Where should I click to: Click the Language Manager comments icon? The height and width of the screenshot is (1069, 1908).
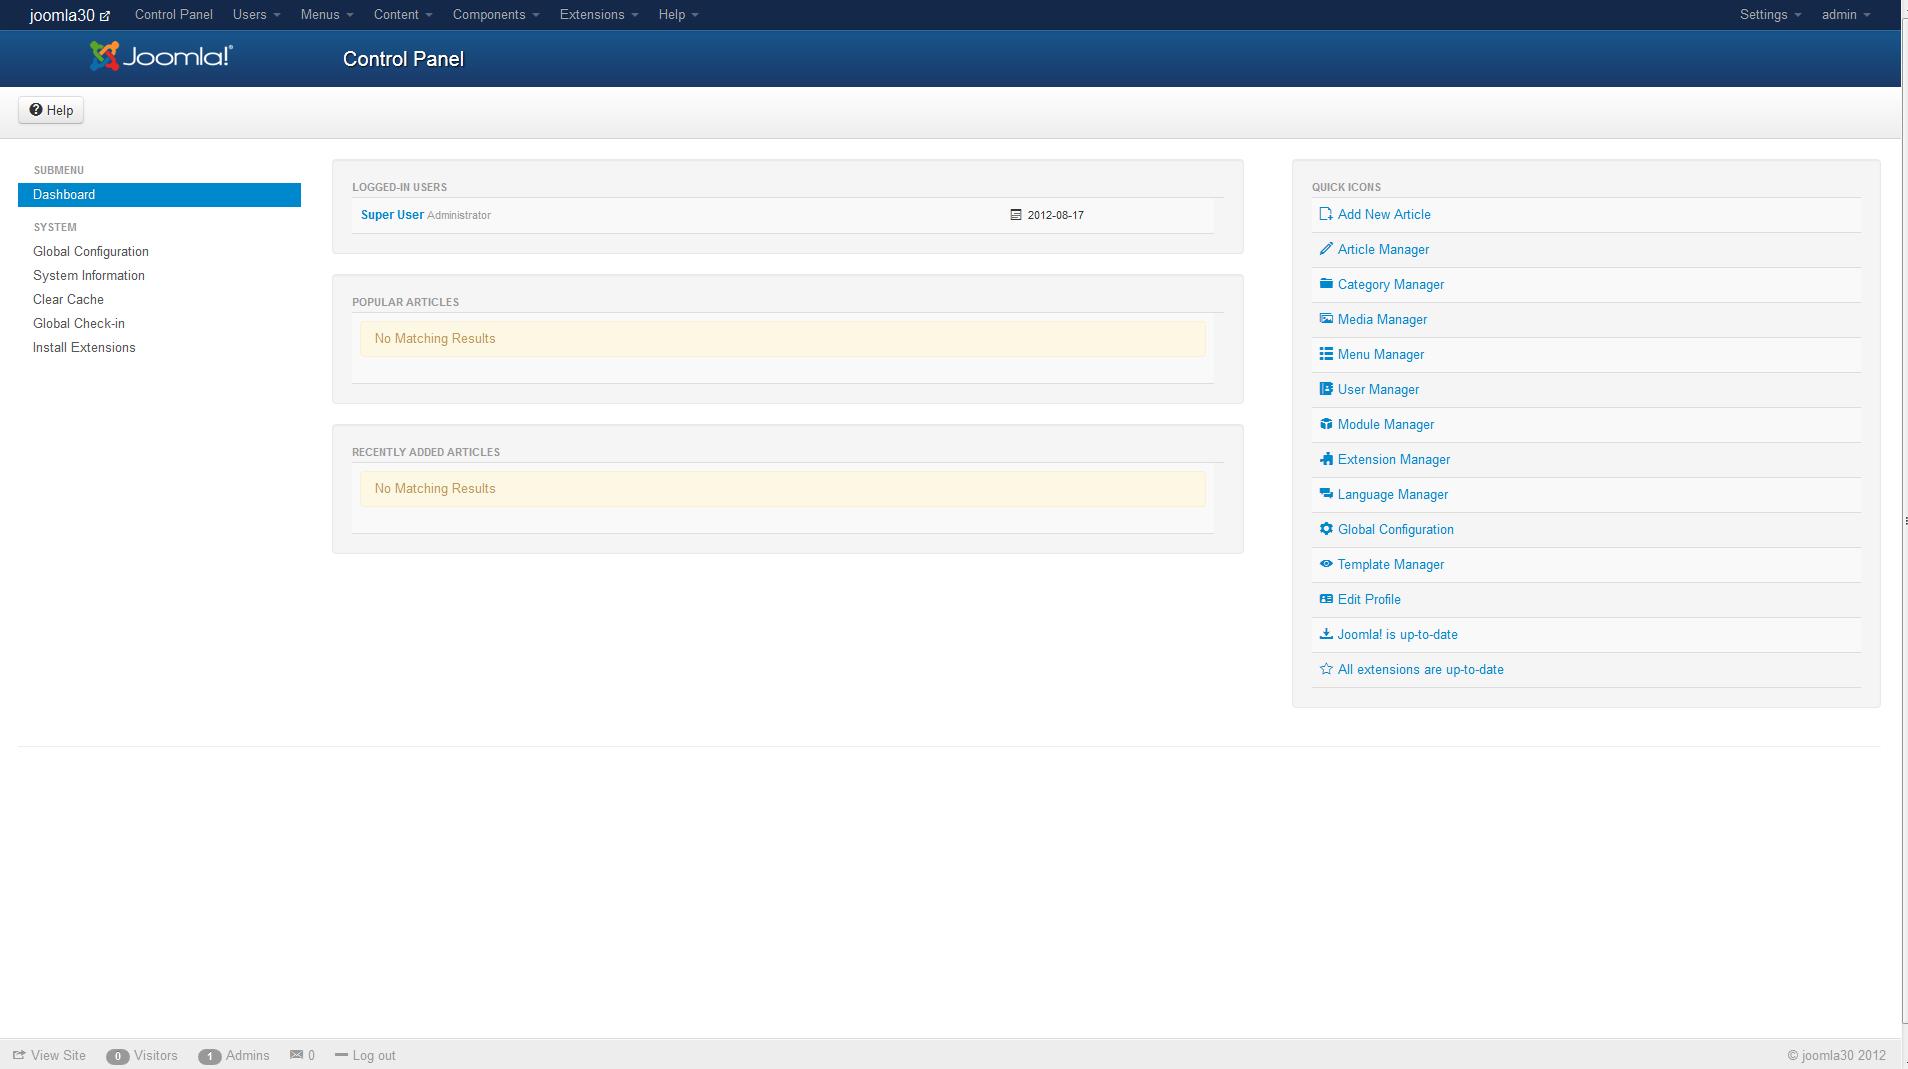point(1326,494)
